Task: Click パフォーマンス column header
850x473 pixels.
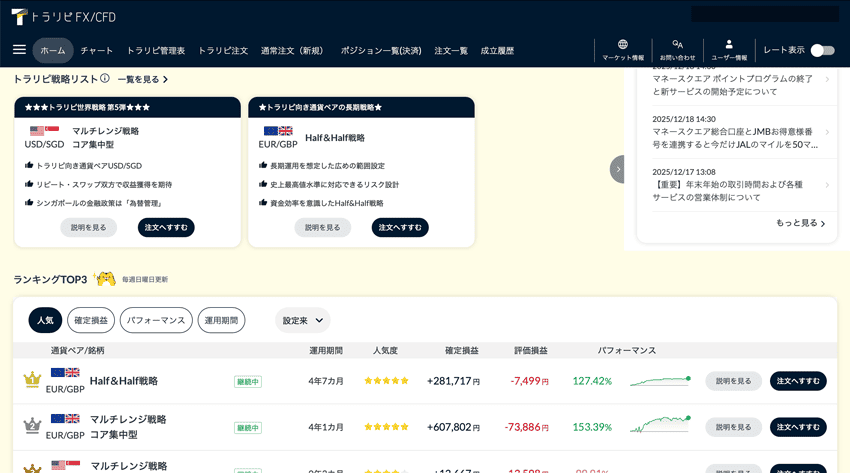Action: tap(627, 351)
